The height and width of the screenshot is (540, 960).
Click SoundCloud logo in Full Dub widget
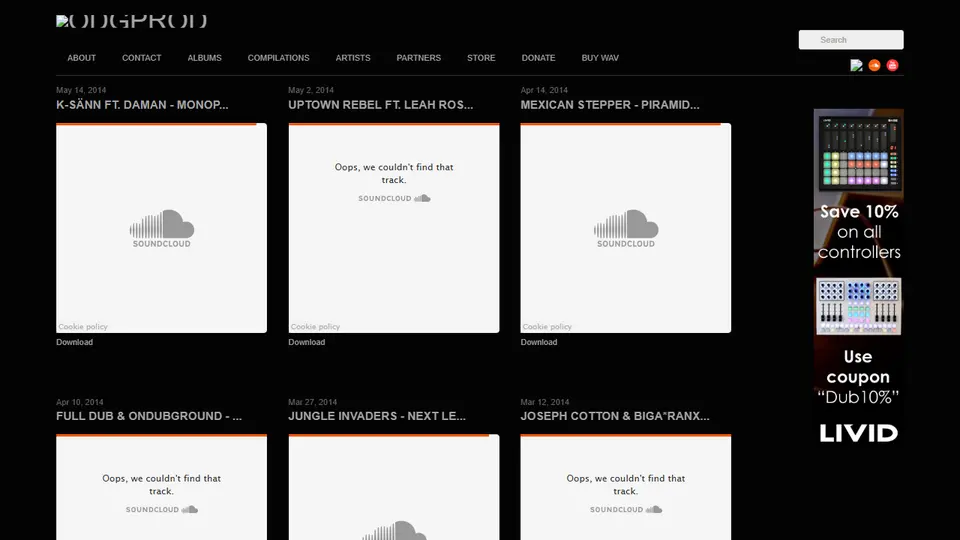pyautogui.click(x=162, y=509)
